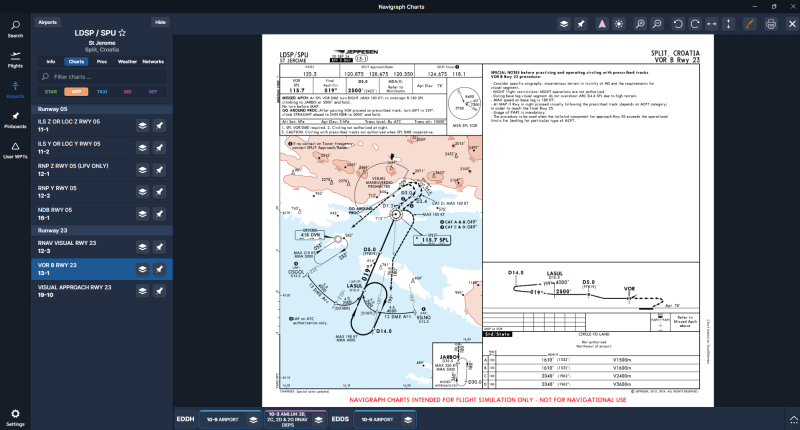This screenshot has height=430, width=800.
Task: Fit chart to width
Action: pos(712,24)
